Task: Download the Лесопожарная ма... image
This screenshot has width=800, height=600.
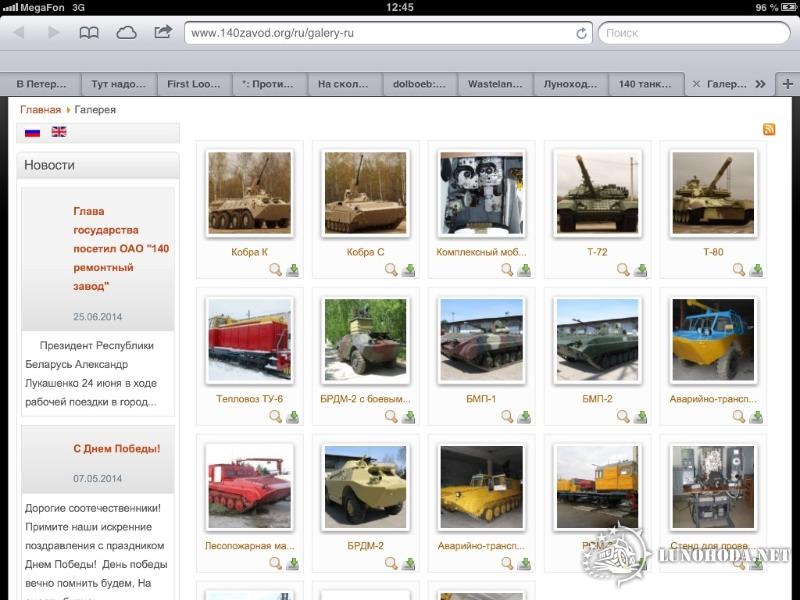Action: 292,564
